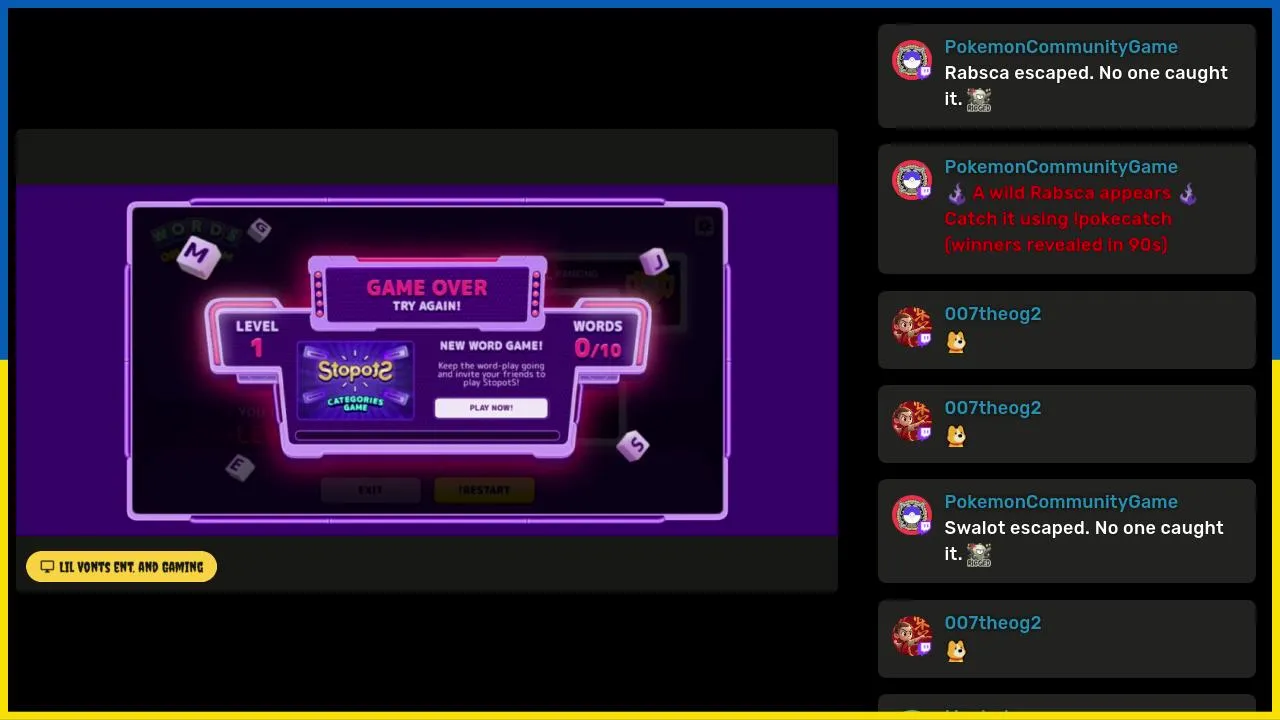Click PokemonCommunityGame avatar beside Rabsca escaped message
Image resolution: width=1280 pixels, height=720 pixels.
click(912, 61)
